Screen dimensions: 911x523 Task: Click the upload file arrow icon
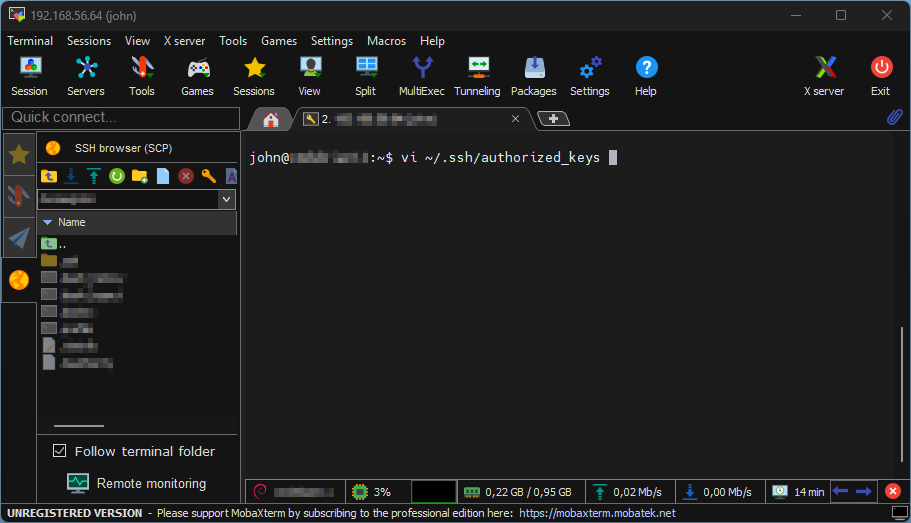94,175
